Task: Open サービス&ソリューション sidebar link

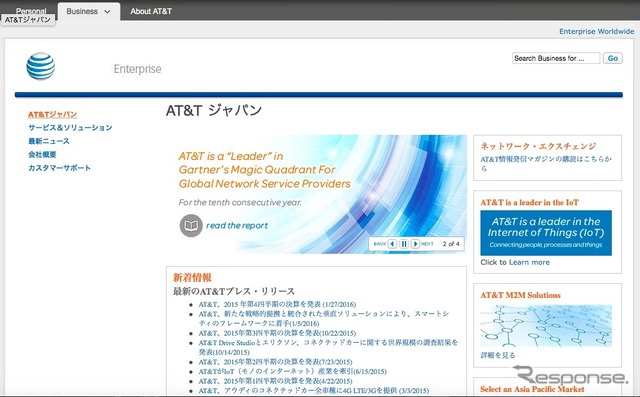Action: (x=70, y=128)
